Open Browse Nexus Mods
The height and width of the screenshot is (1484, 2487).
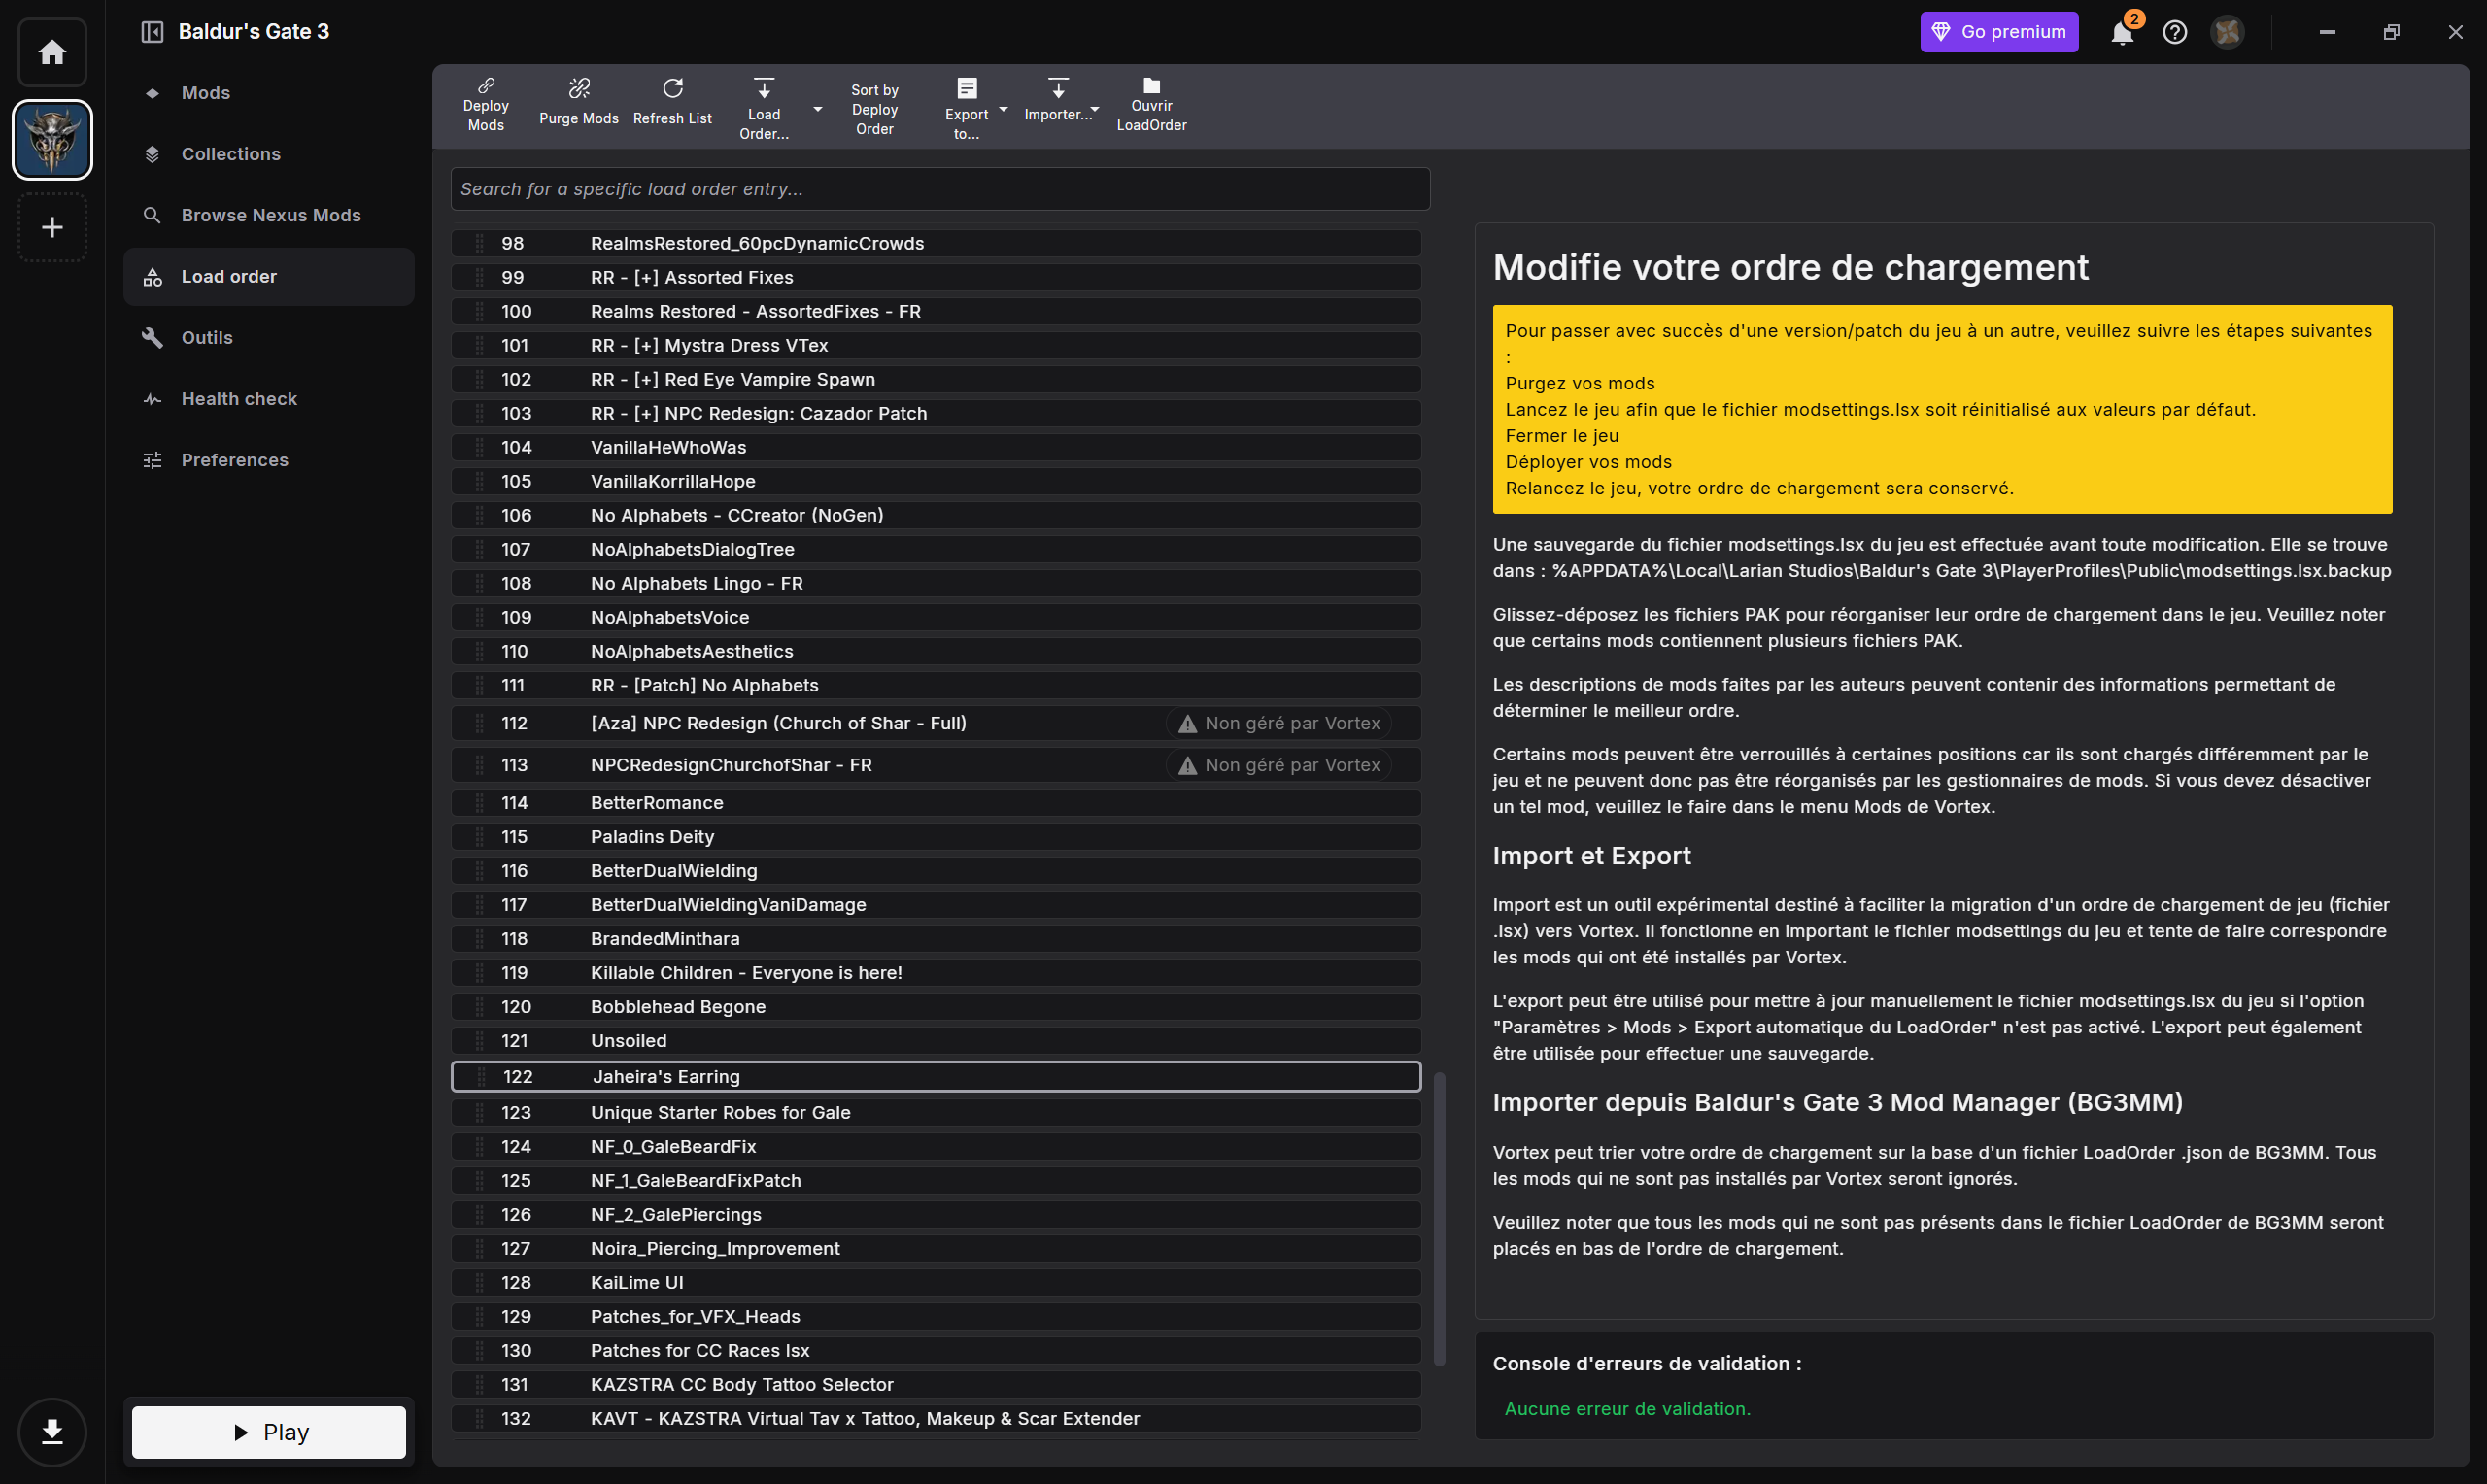(x=270, y=215)
